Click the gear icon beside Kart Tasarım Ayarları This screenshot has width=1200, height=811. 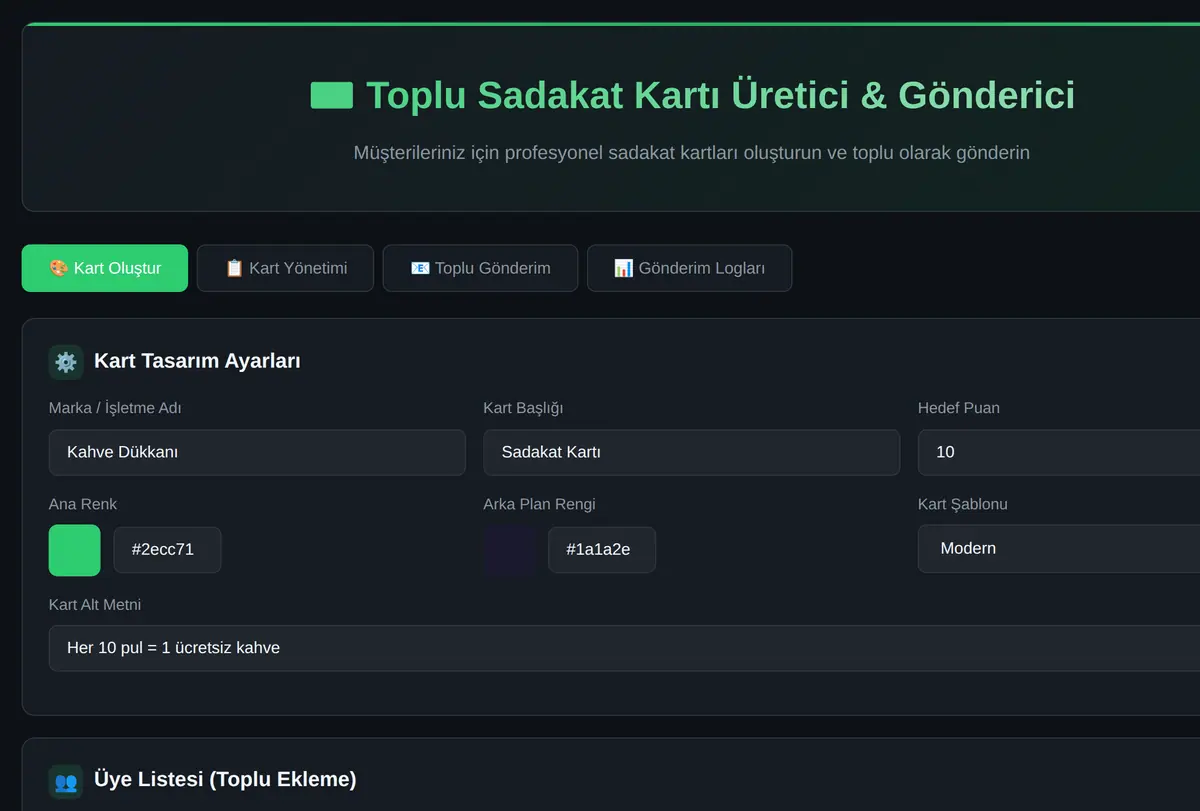pyautogui.click(x=66, y=362)
